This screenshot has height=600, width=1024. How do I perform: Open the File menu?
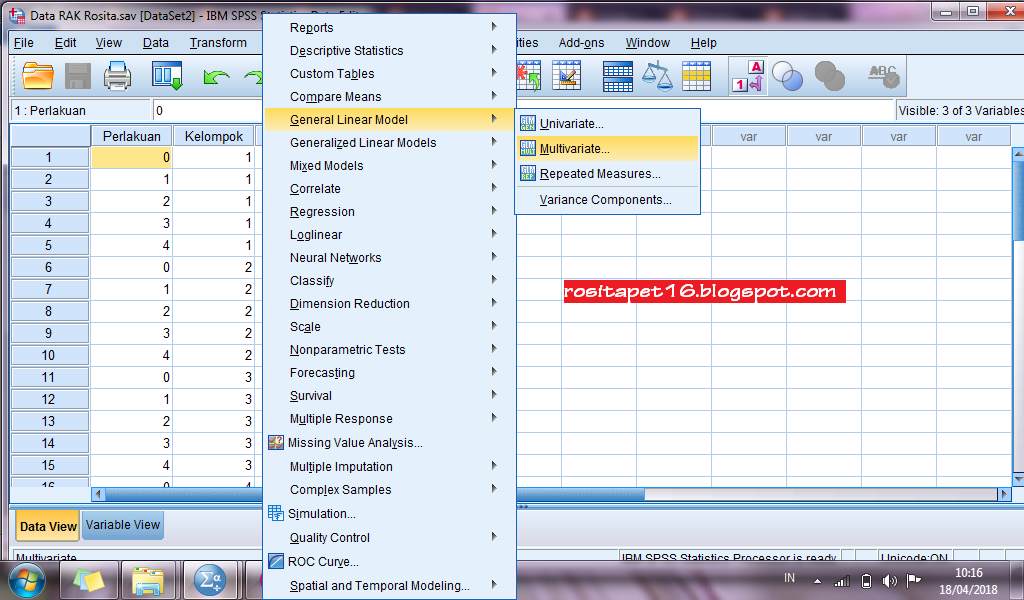click(x=24, y=42)
